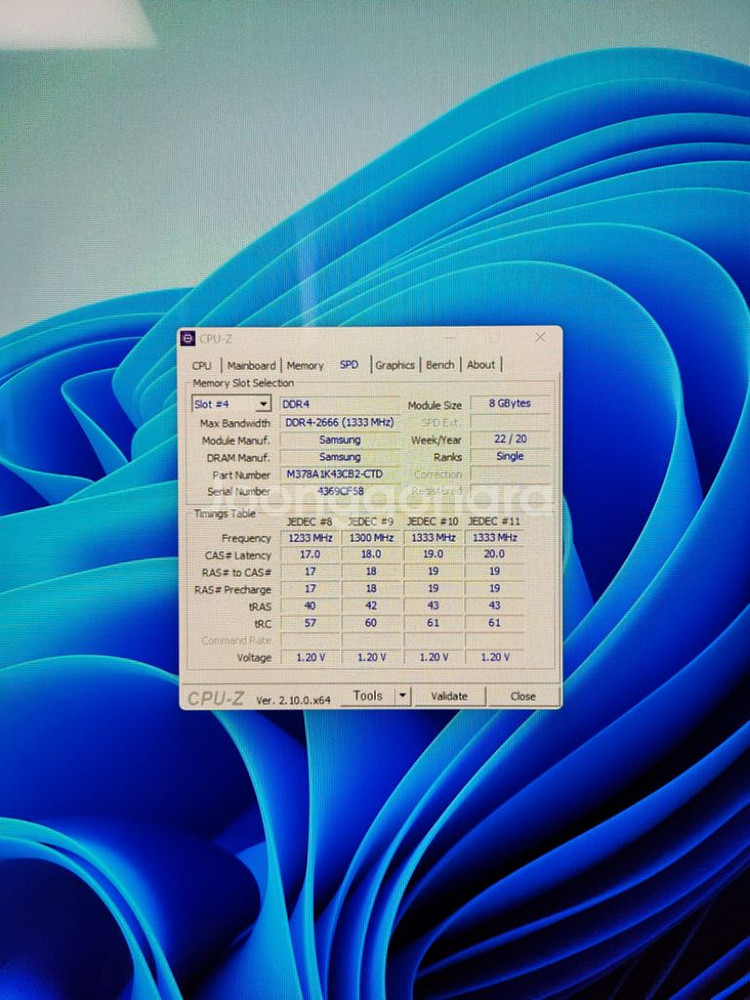Click tRC value 57

point(310,622)
